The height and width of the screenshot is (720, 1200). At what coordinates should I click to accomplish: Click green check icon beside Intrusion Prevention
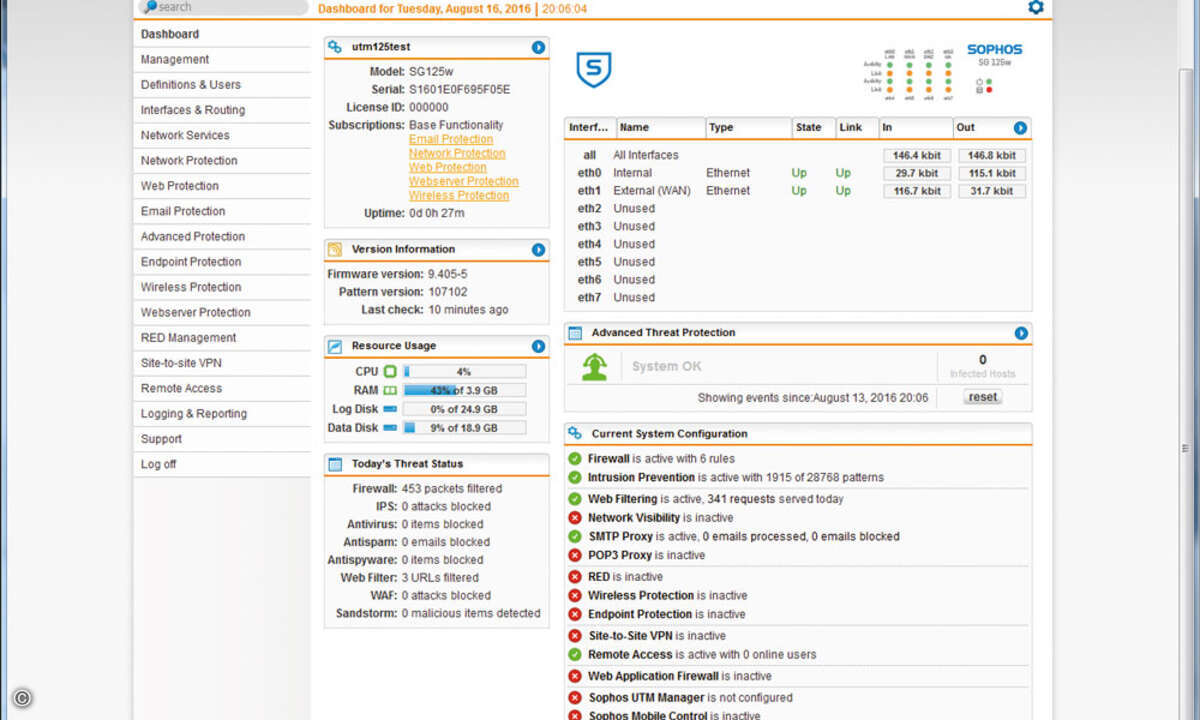[x=575, y=478]
